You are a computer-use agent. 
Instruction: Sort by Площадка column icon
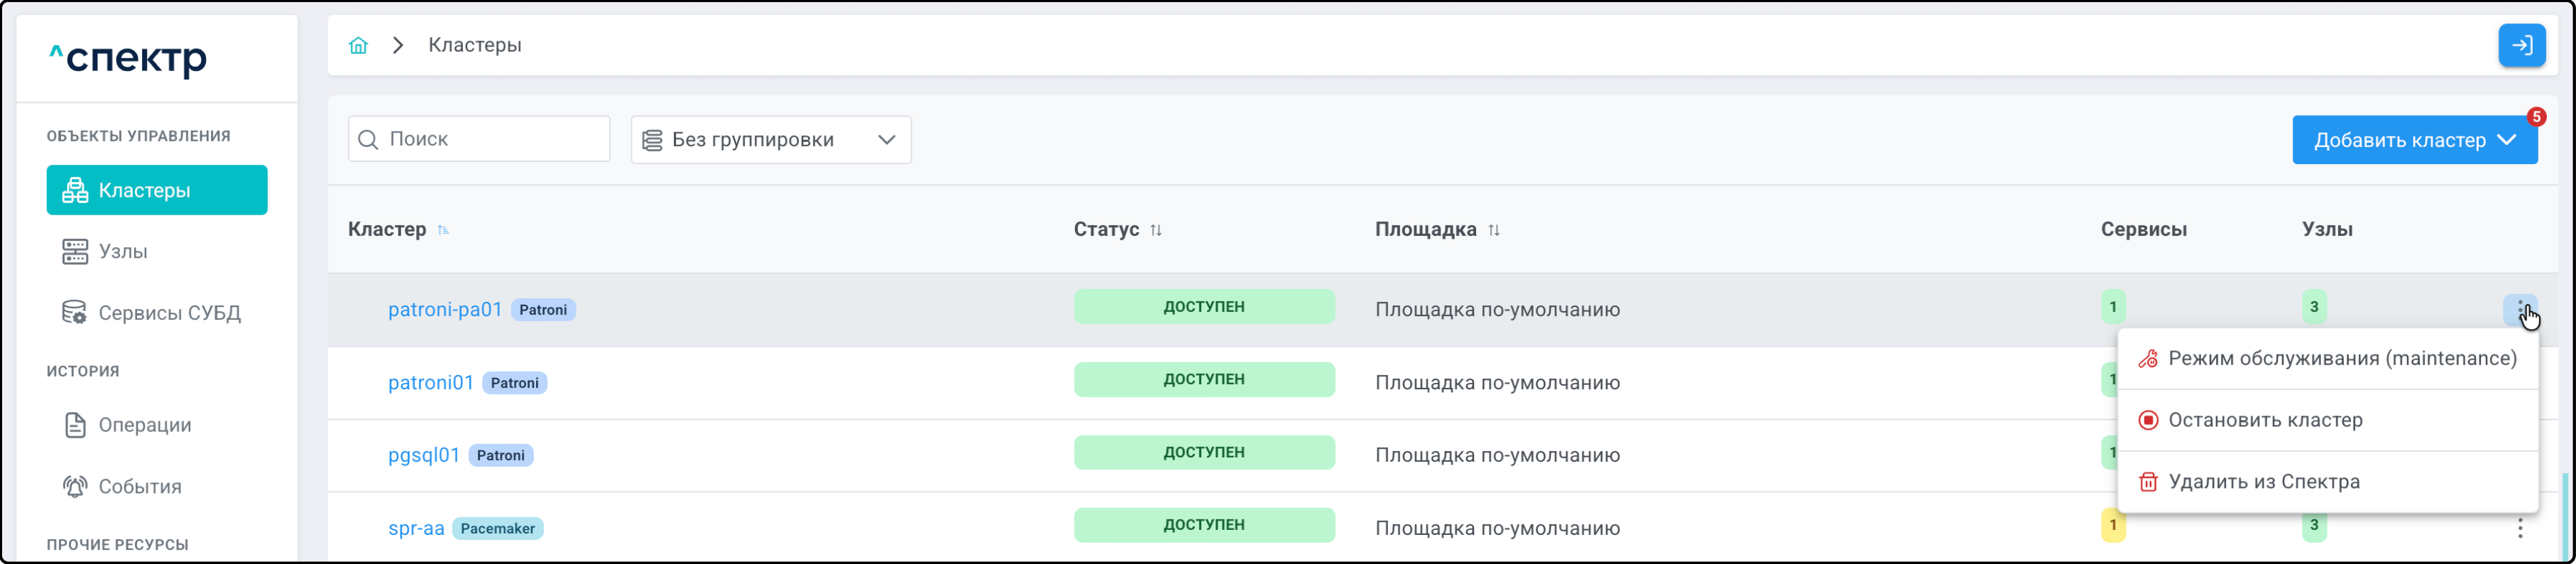point(1493,230)
